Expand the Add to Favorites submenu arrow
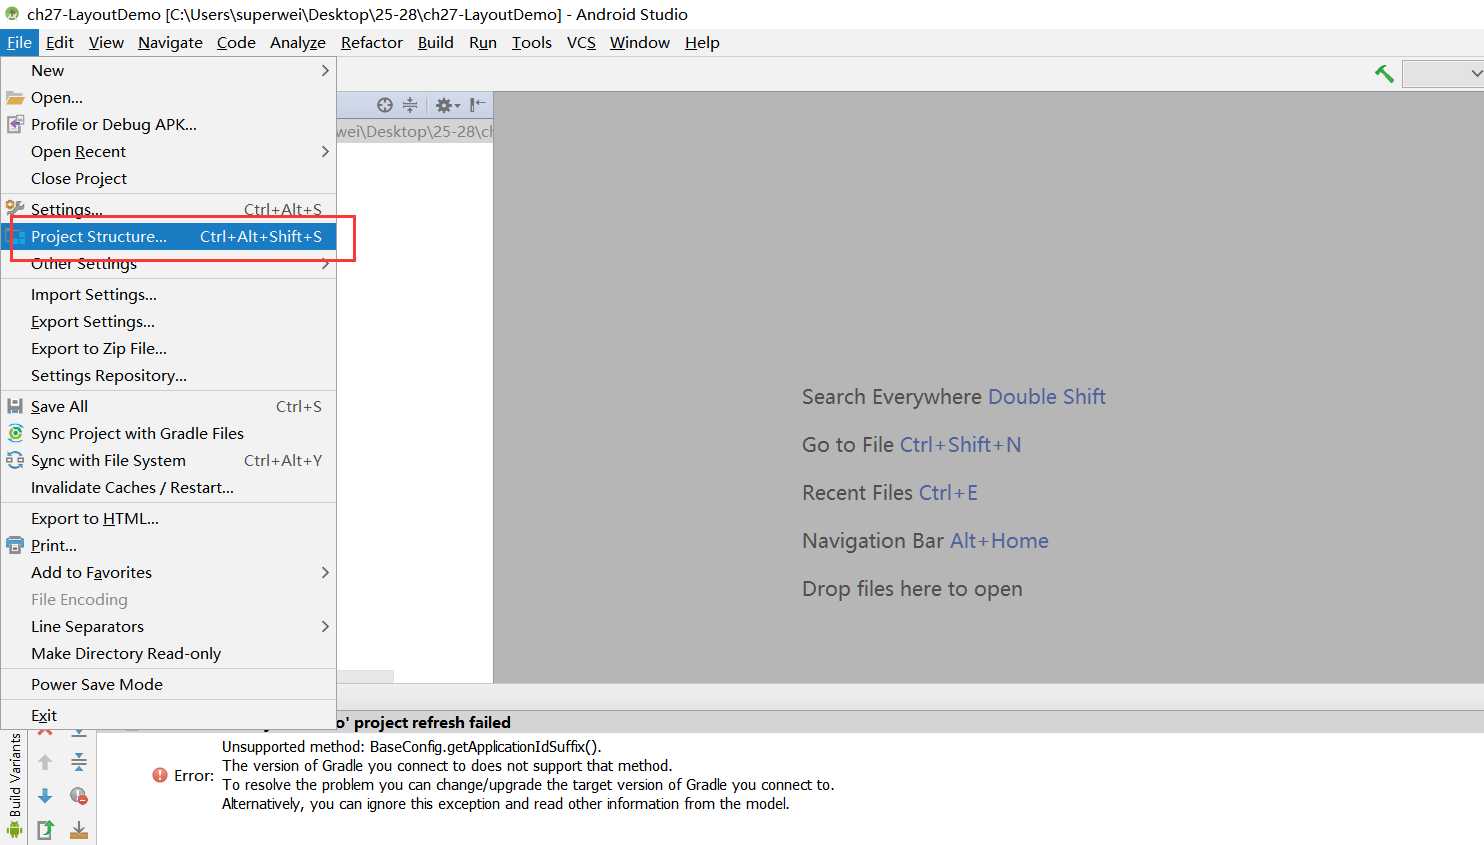Screen dimensions: 1484x845 pos(325,572)
